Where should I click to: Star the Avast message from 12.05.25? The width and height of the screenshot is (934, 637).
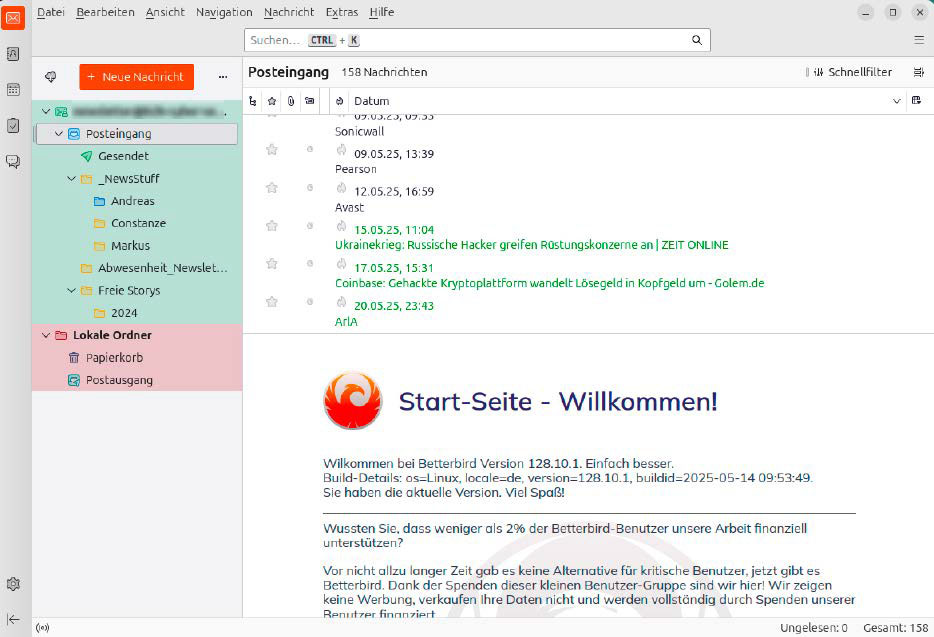point(272,188)
